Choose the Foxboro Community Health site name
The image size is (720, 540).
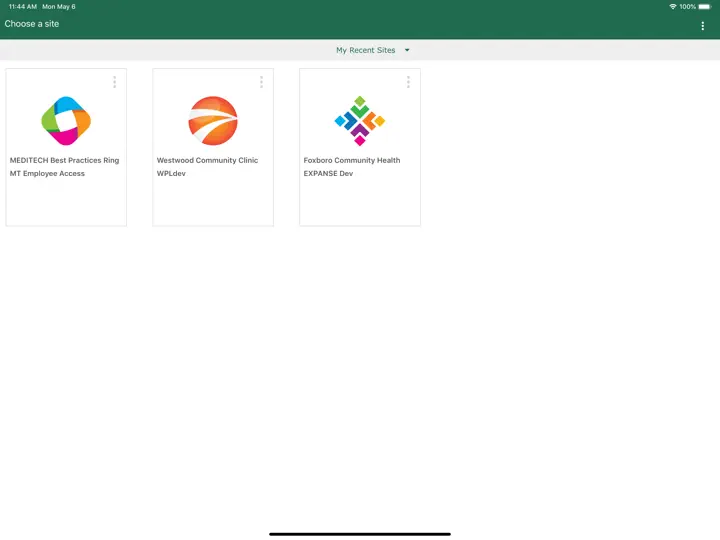coord(352,160)
